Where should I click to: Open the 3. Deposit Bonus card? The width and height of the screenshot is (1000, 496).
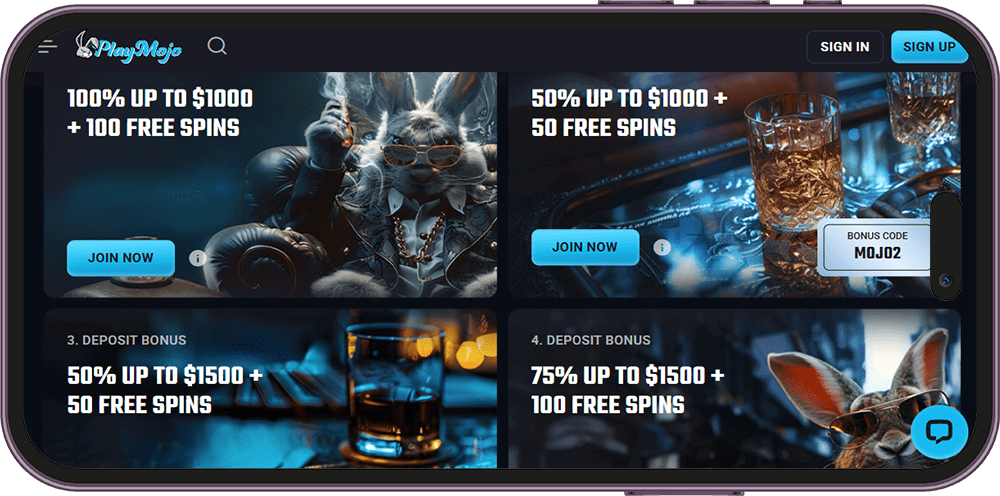[x=270, y=389]
